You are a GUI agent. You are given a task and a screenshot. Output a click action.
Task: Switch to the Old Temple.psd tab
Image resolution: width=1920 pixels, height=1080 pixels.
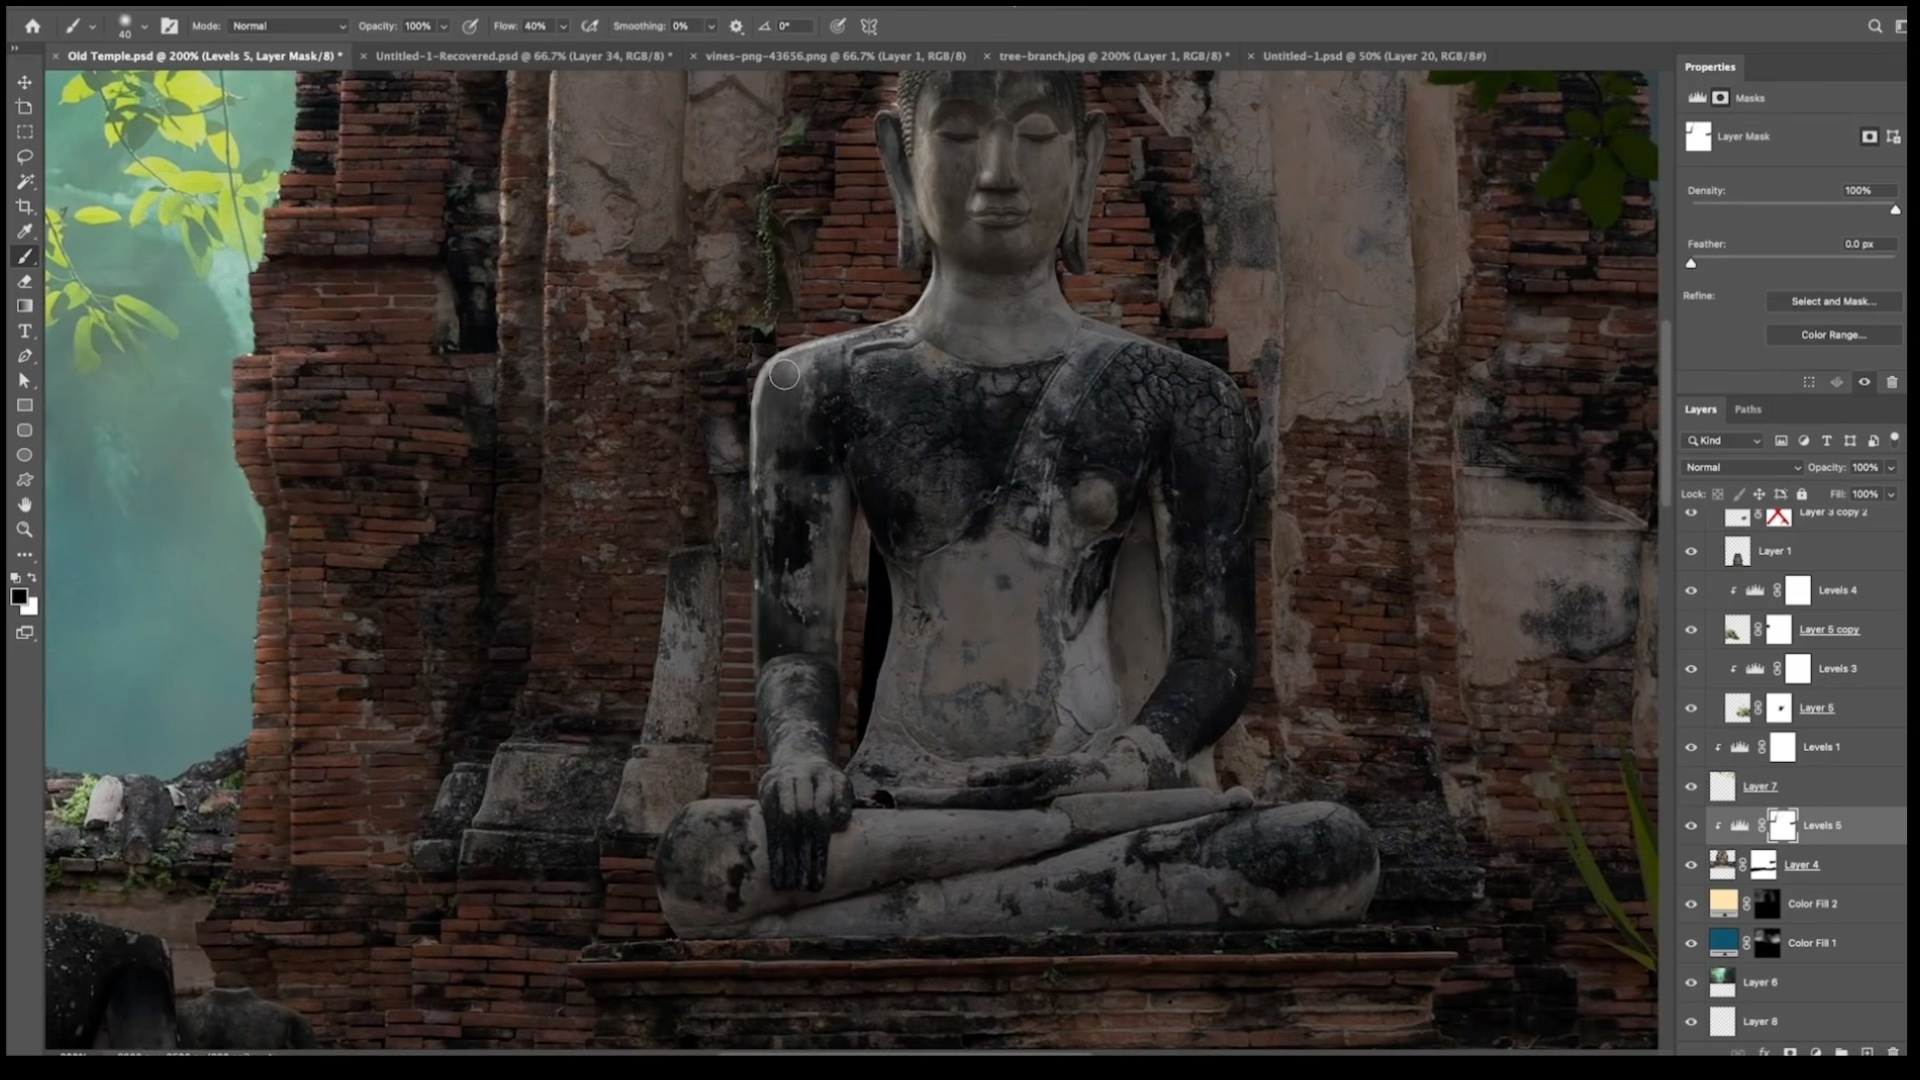(x=205, y=56)
